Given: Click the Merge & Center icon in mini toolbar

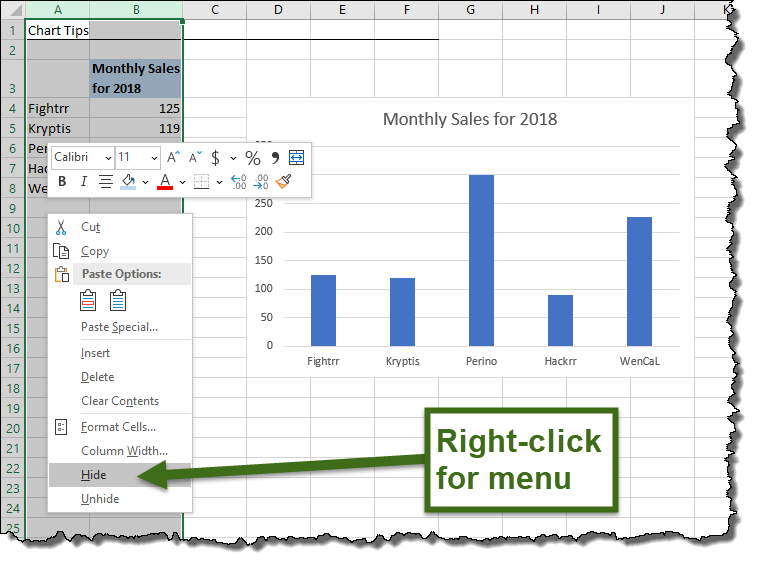Looking at the screenshot, I should 296,158.
